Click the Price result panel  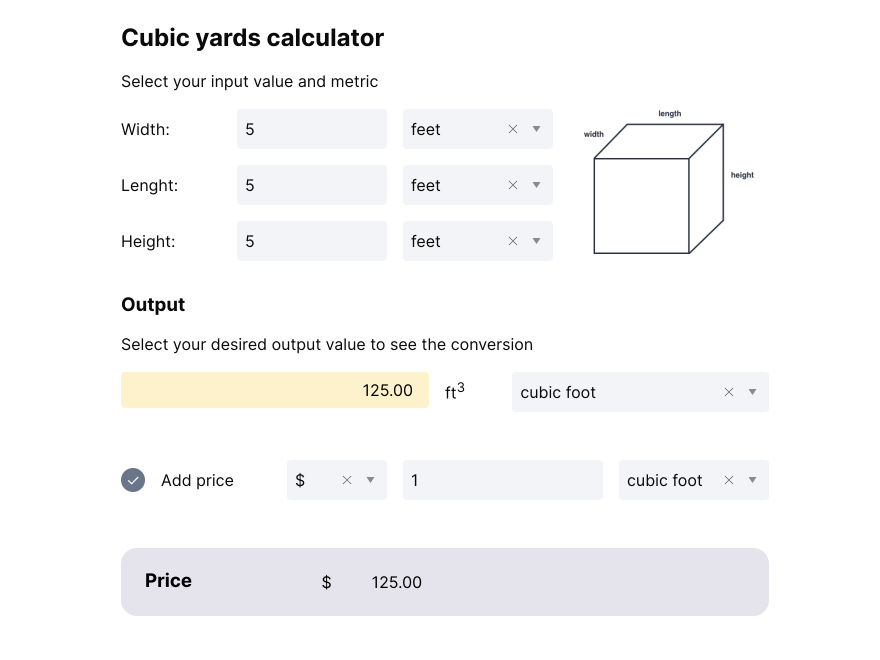444,580
